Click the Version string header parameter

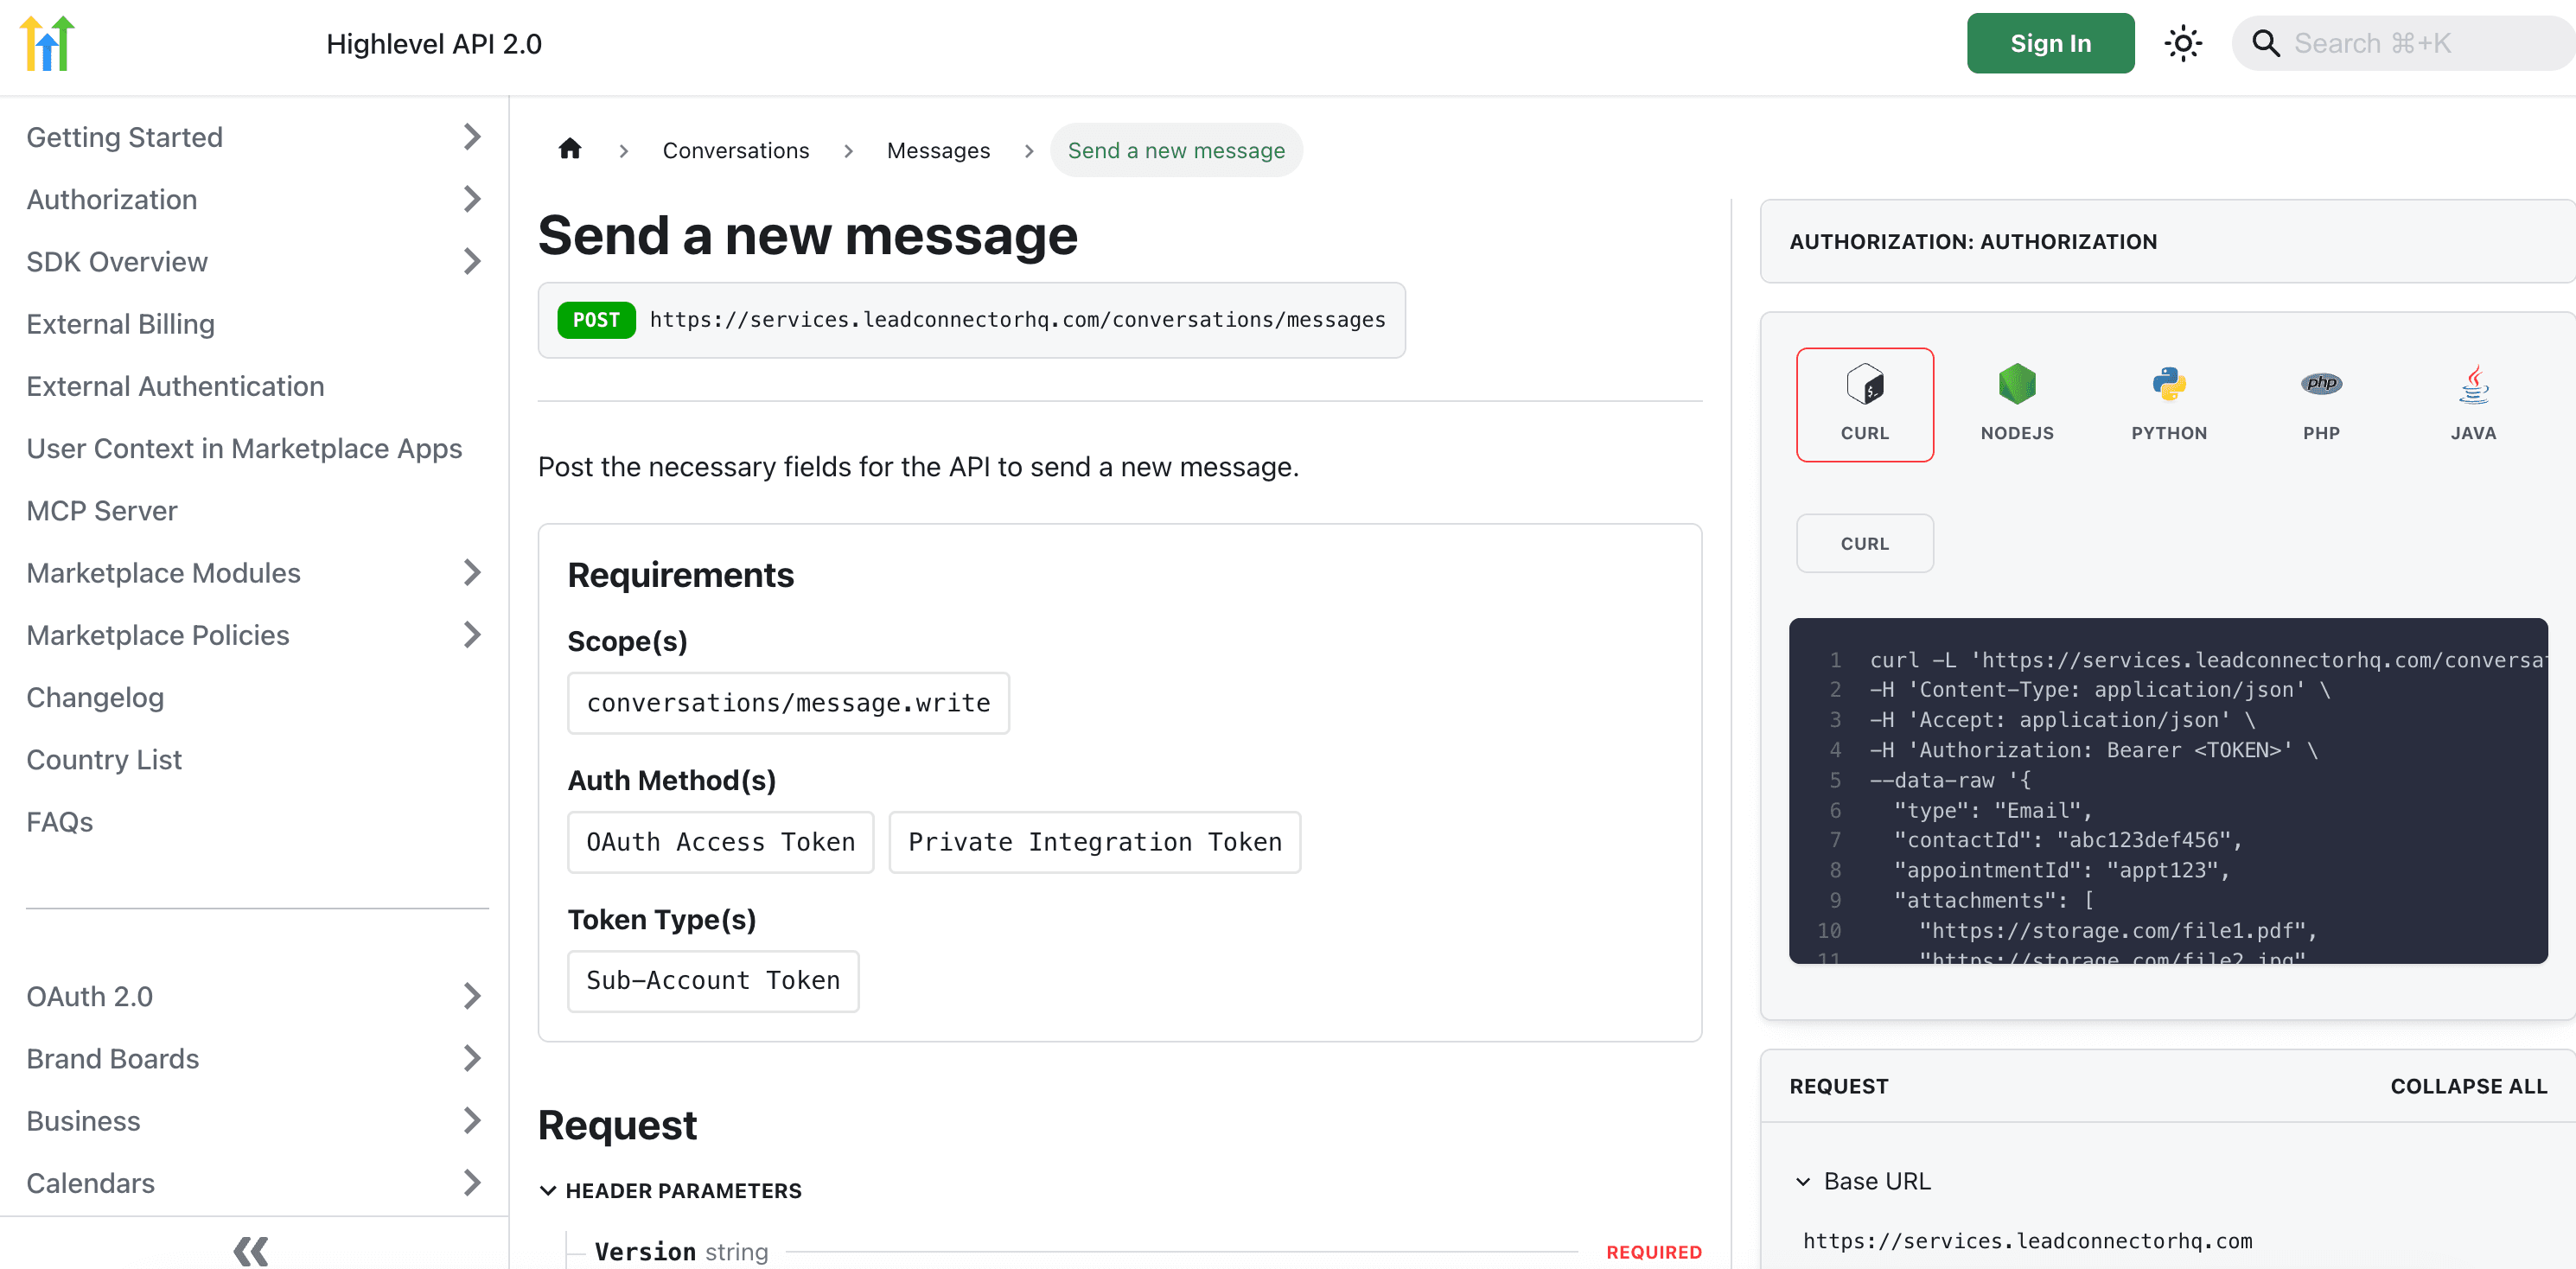click(x=681, y=1251)
